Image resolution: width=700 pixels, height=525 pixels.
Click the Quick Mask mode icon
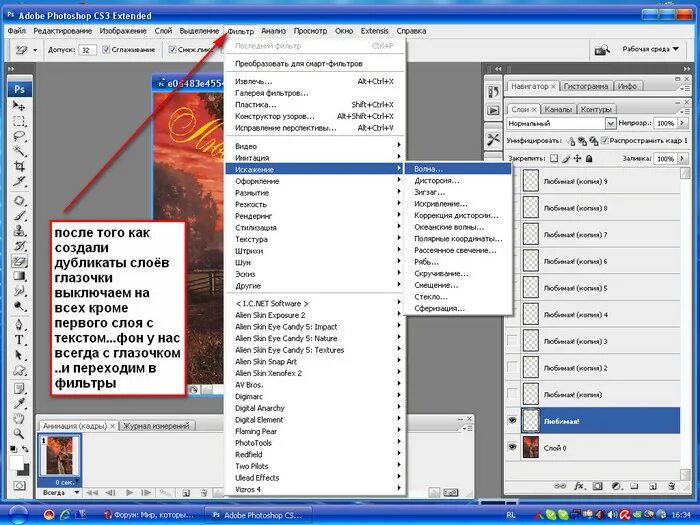click(19, 485)
